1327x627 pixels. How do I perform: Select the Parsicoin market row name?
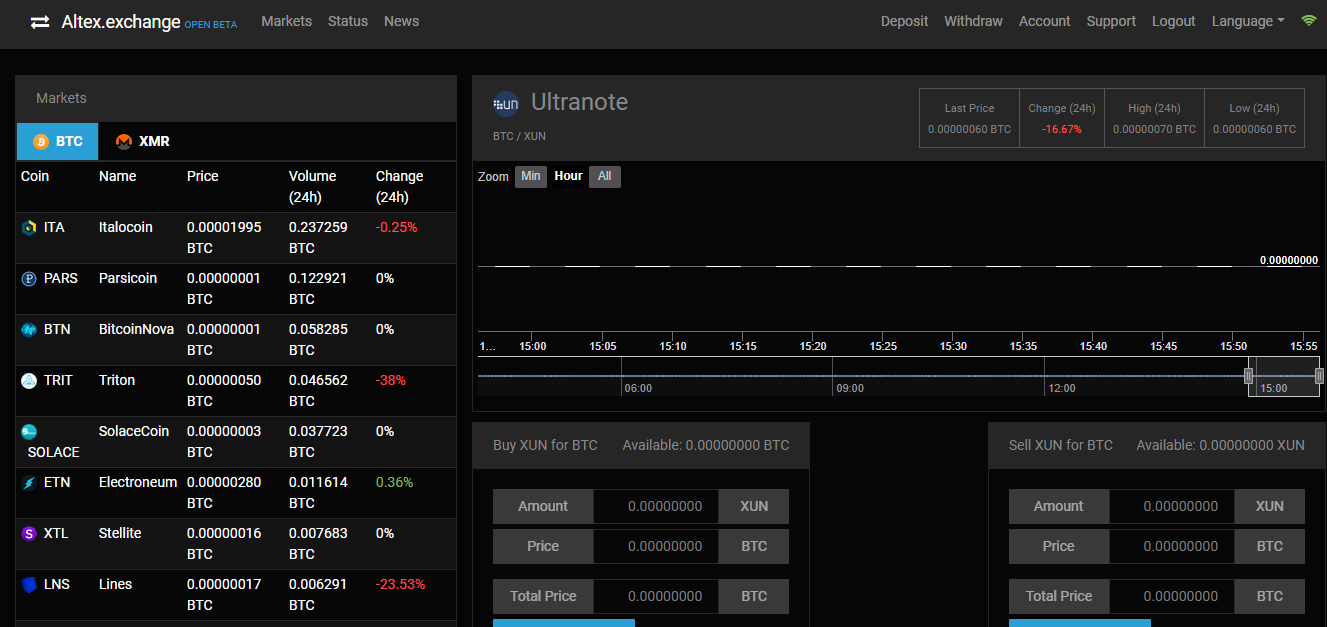click(128, 279)
